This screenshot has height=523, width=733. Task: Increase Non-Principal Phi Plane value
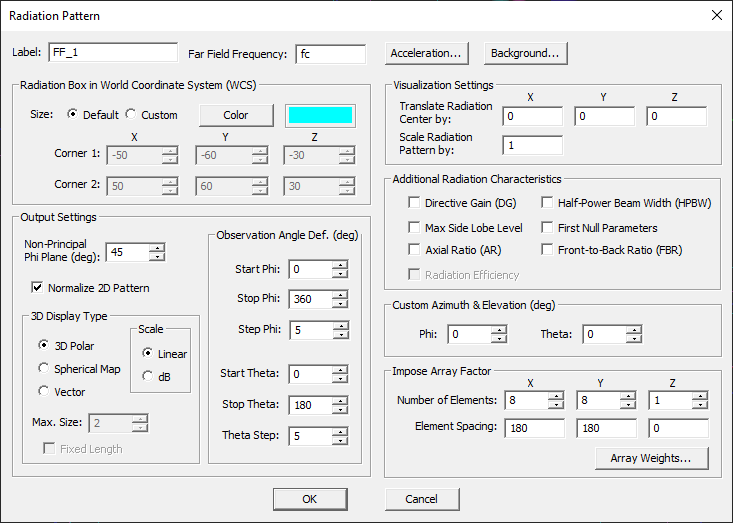pyautogui.click(x=157, y=247)
